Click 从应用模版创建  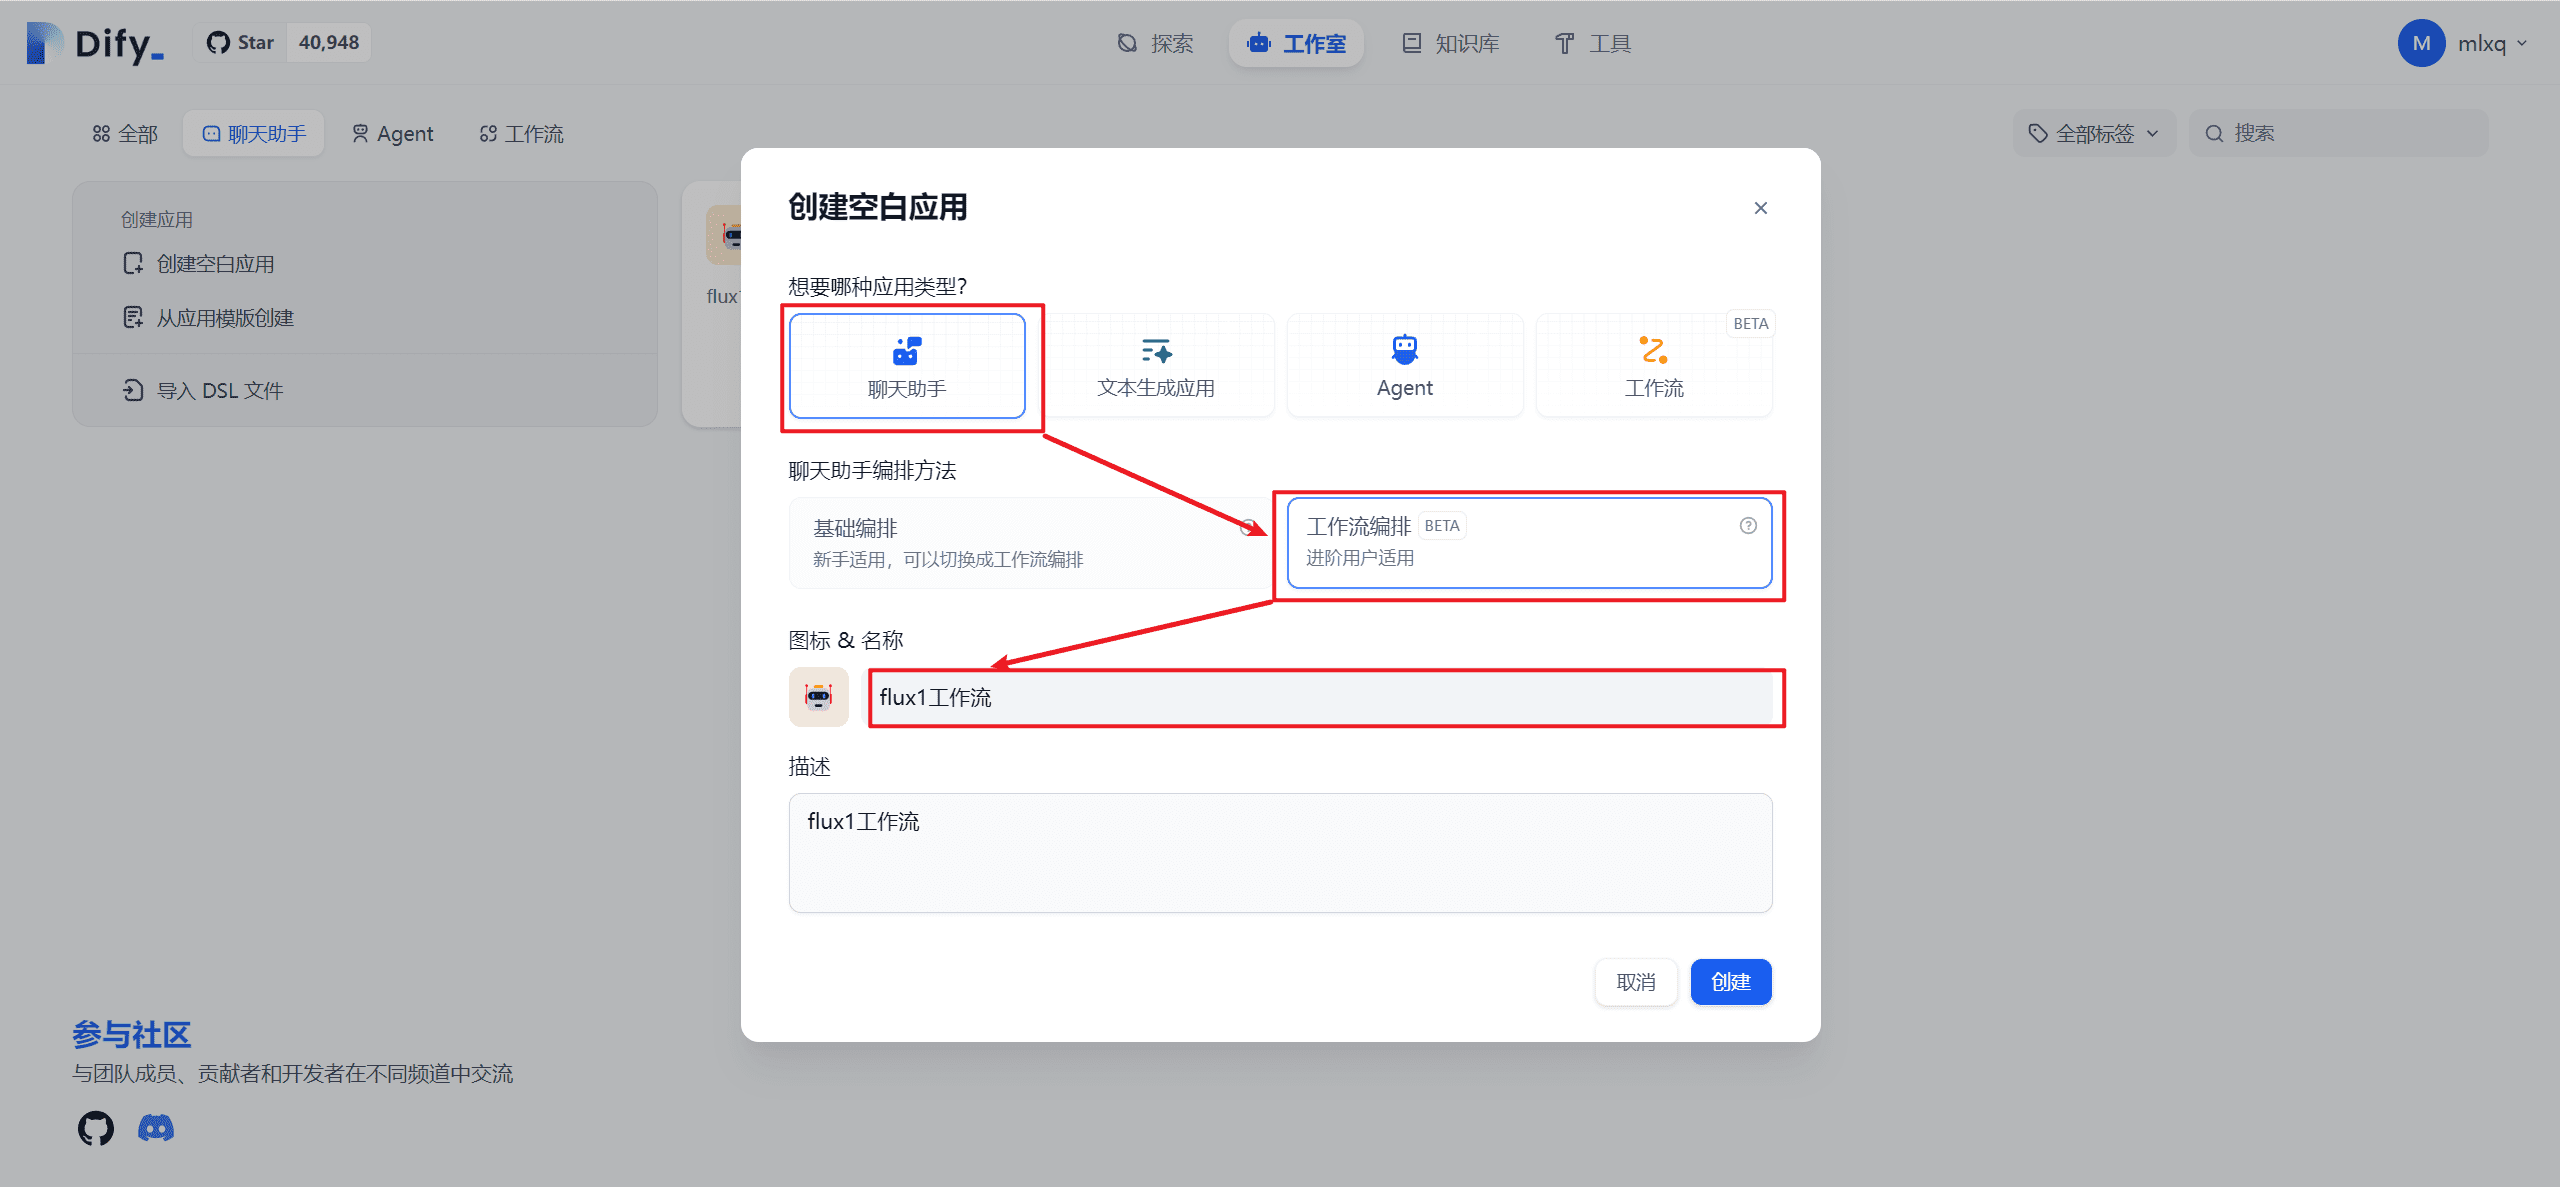[225, 318]
